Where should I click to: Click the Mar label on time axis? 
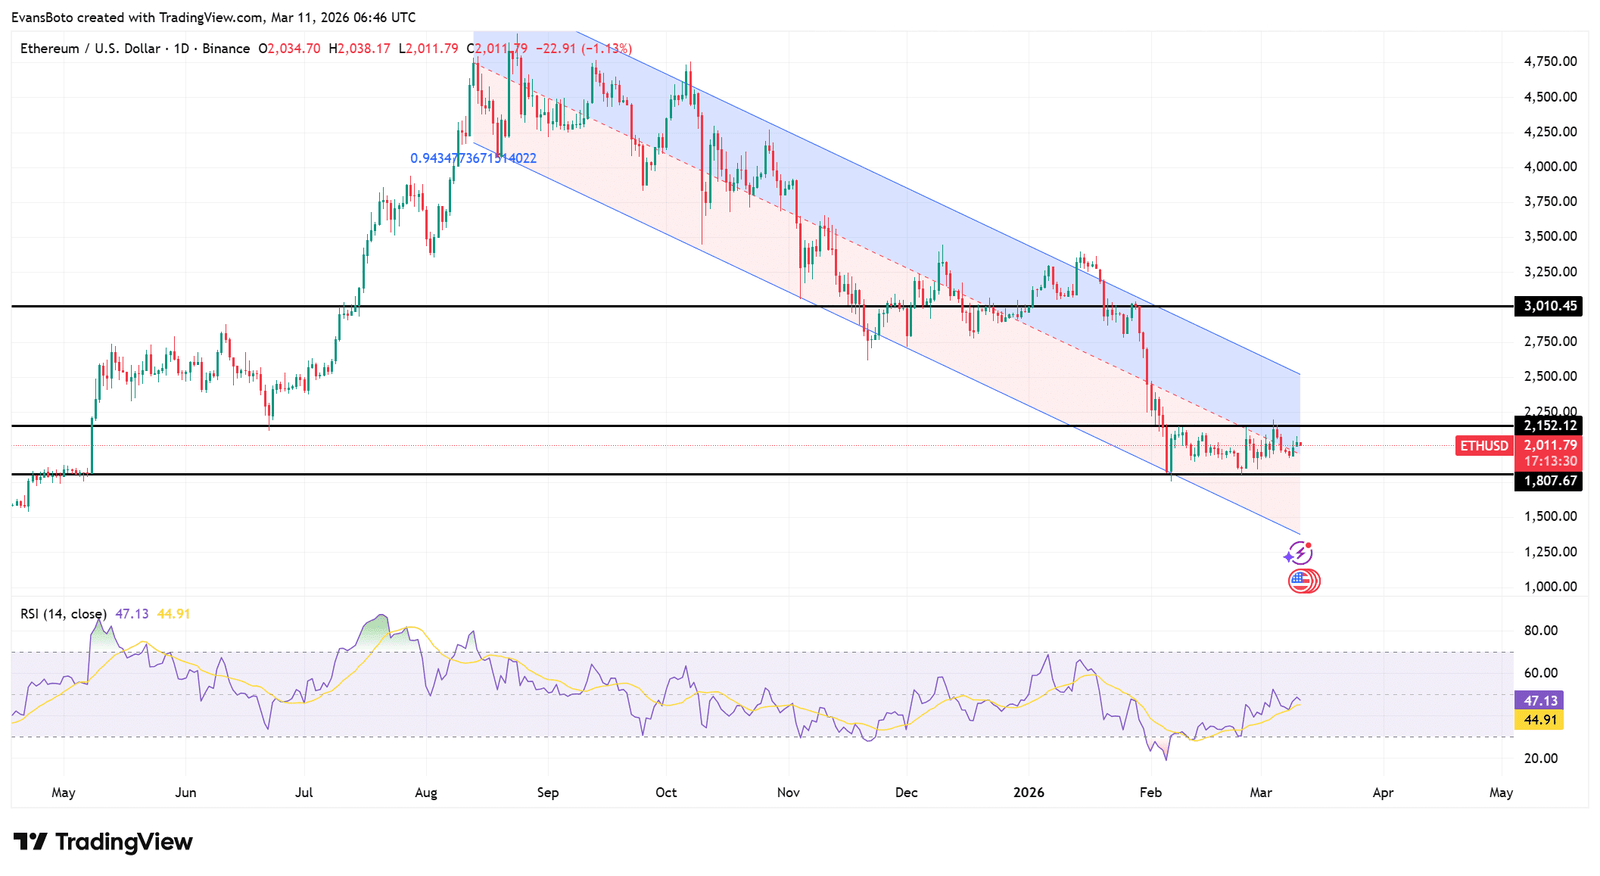(x=1261, y=793)
